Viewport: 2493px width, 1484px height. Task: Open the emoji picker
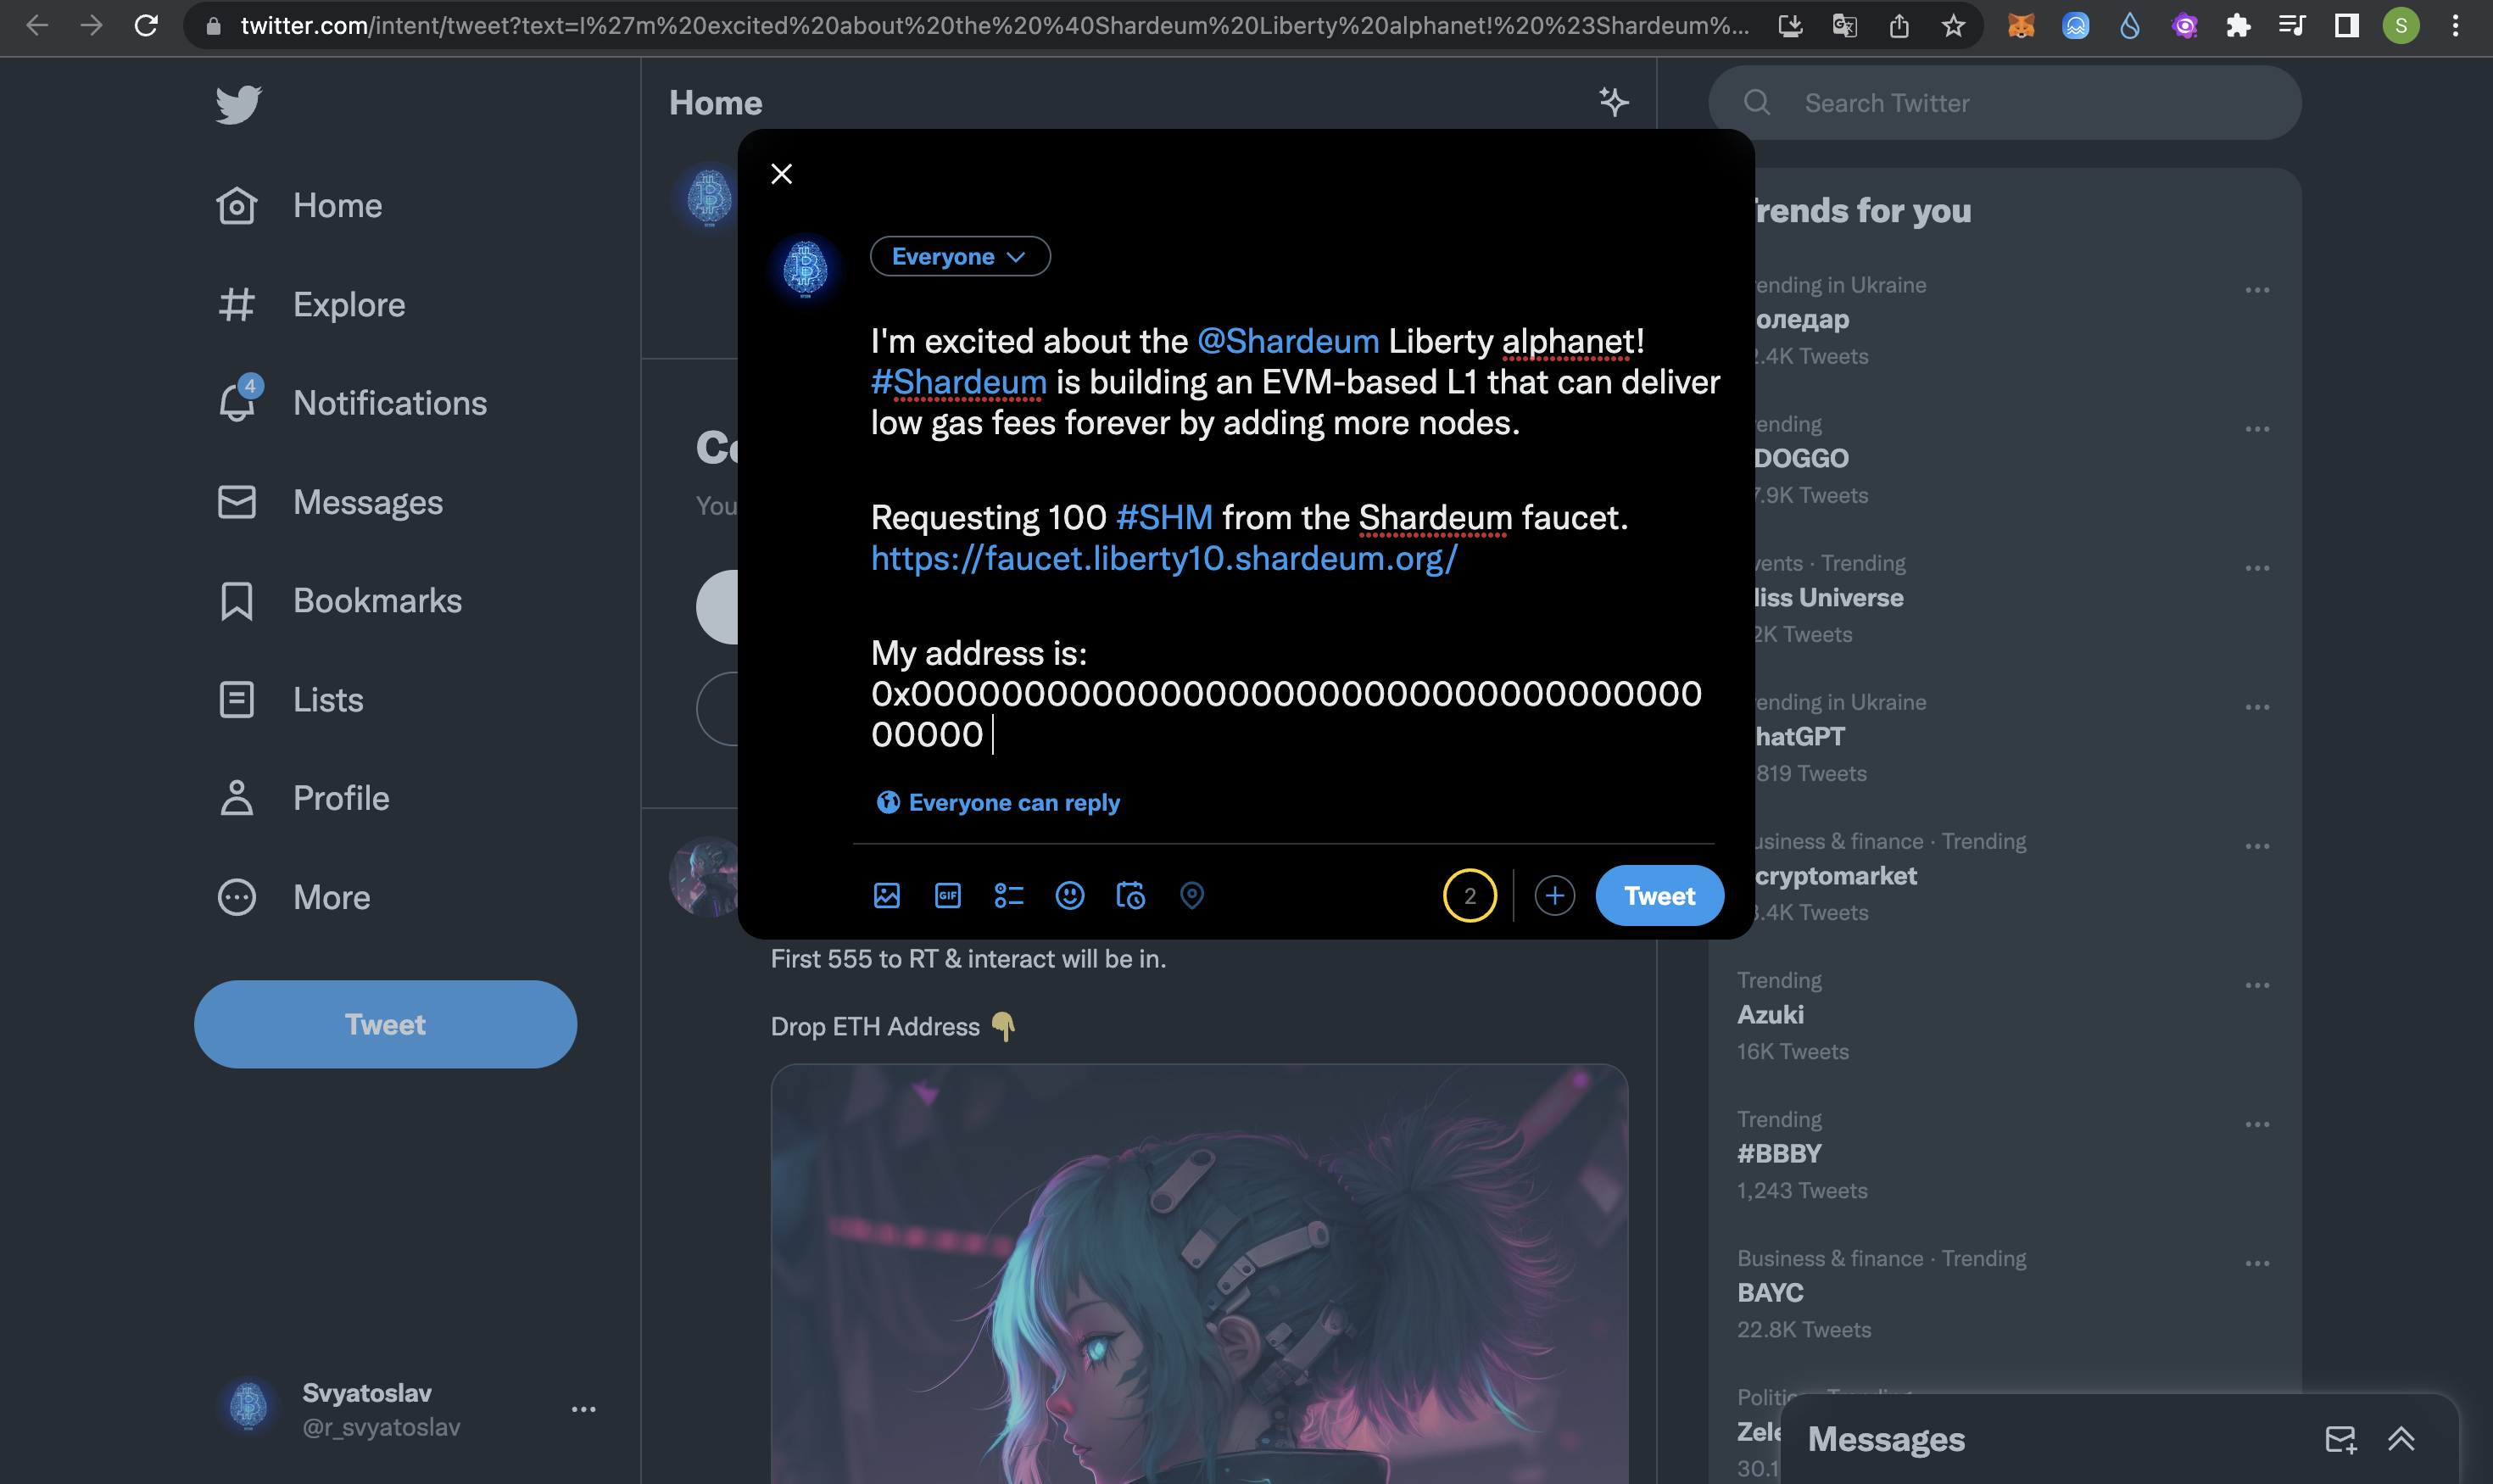[x=1070, y=895]
